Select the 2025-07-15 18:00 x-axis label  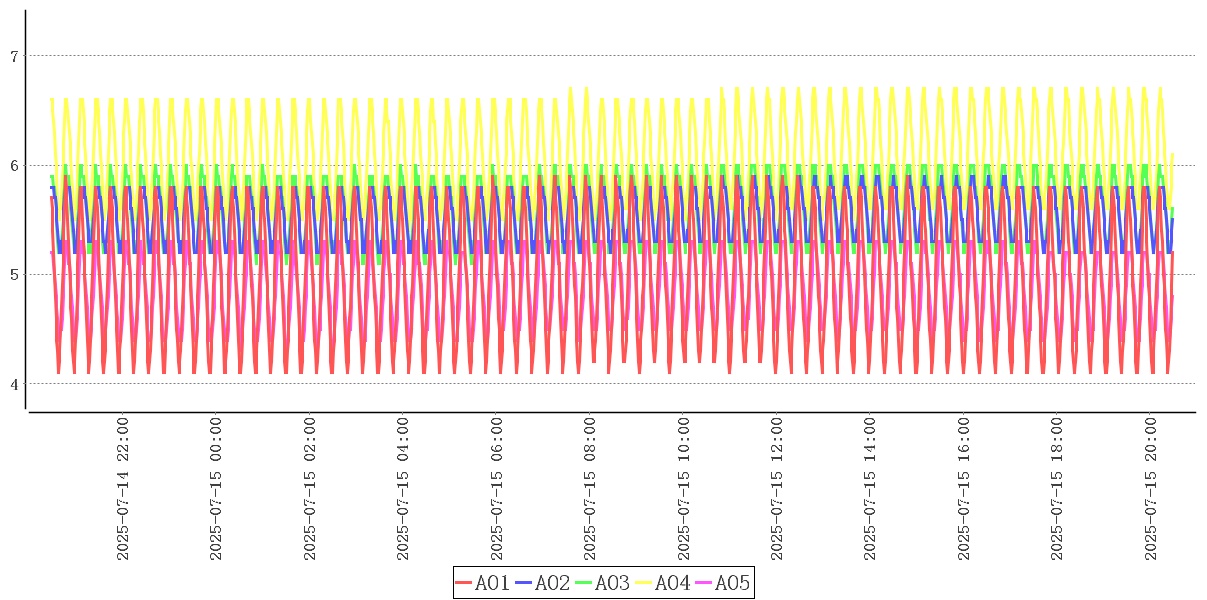[1058, 490]
